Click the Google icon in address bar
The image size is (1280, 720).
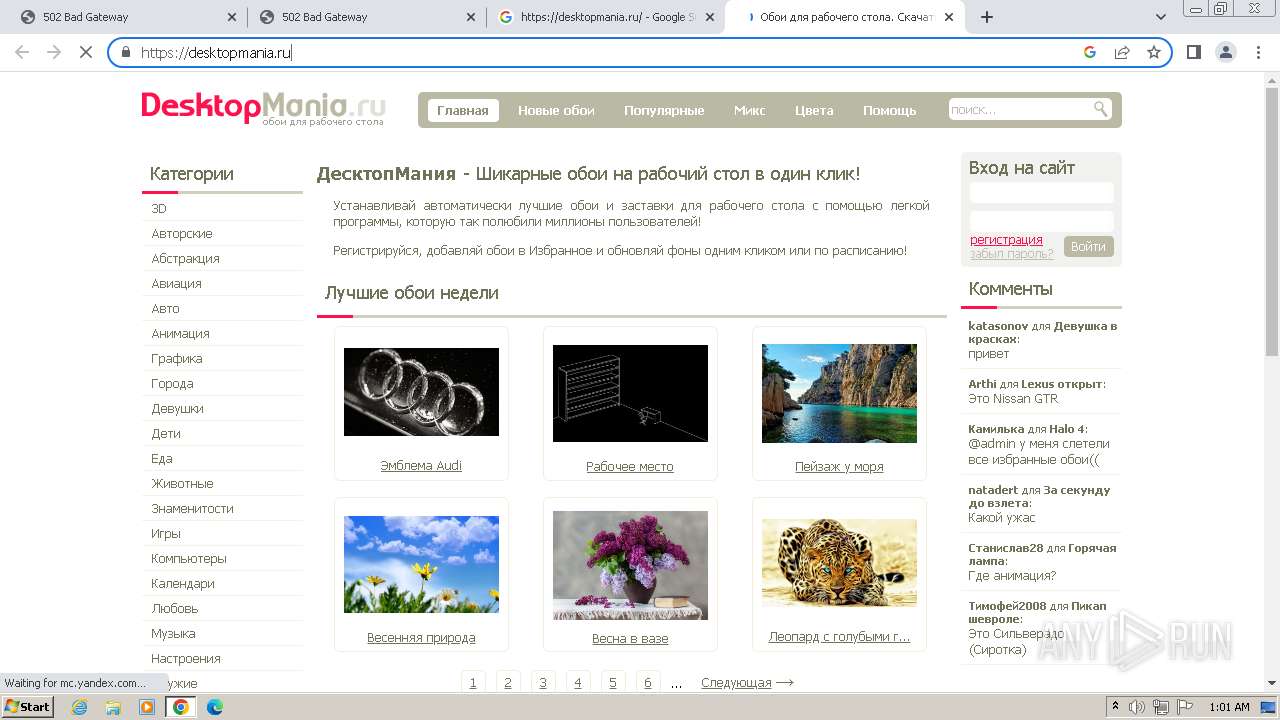tap(1090, 52)
